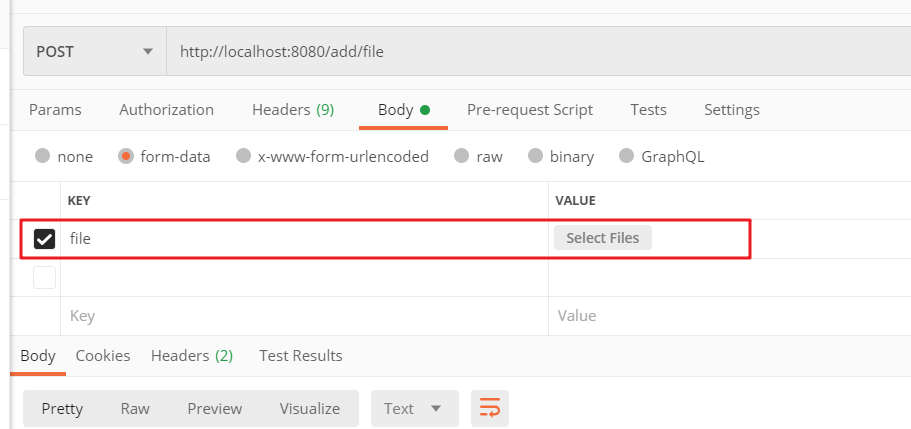Screen dimensions: 911x429
Task: Switch response view to Visualize
Action: (x=310, y=409)
